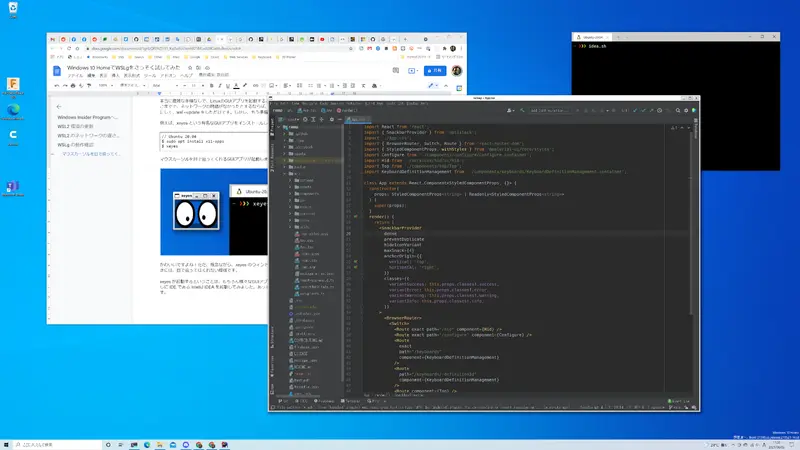Toggle underline formatting in Google Docs toolbar
The image size is (800, 450).
[228, 86]
